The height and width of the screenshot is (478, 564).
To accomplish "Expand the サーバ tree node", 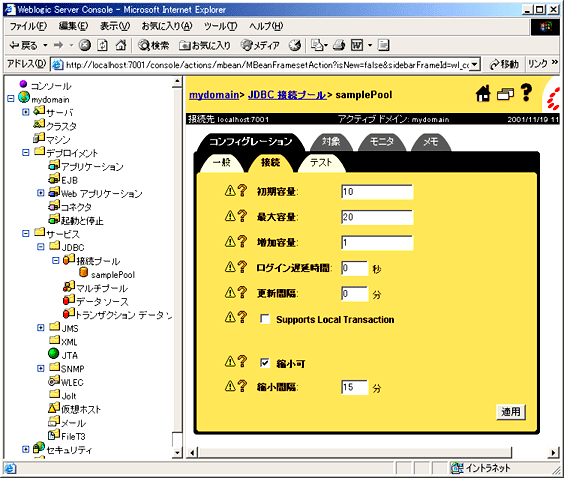I will click(26, 112).
